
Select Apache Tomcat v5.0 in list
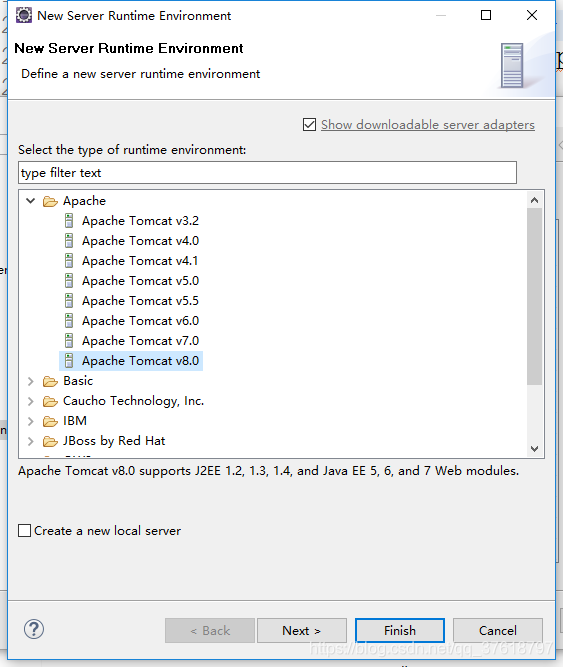point(140,281)
